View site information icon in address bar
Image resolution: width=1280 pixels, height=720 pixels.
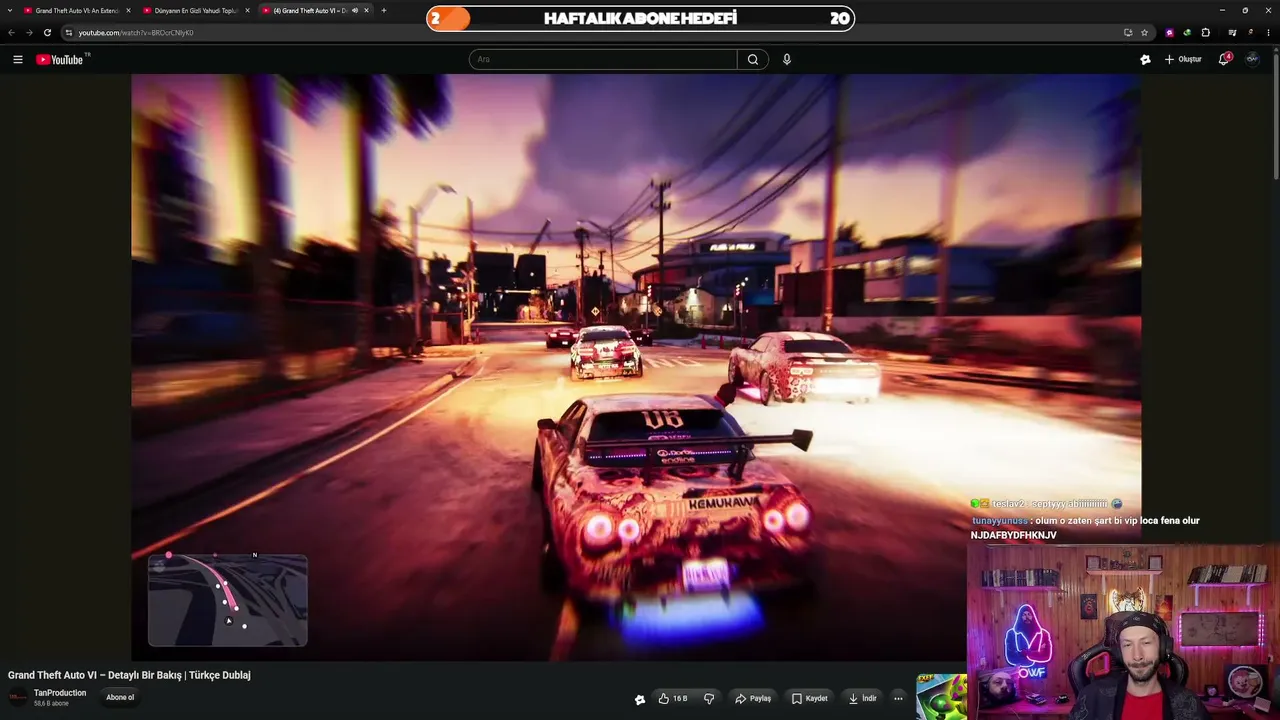point(69,33)
